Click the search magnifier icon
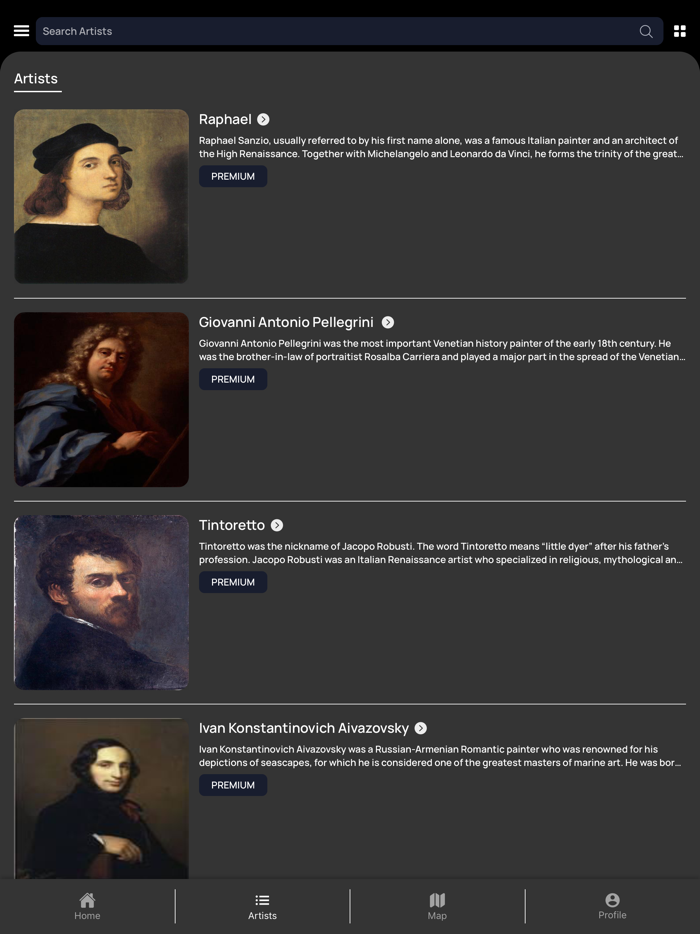700x934 pixels. coord(646,31)
